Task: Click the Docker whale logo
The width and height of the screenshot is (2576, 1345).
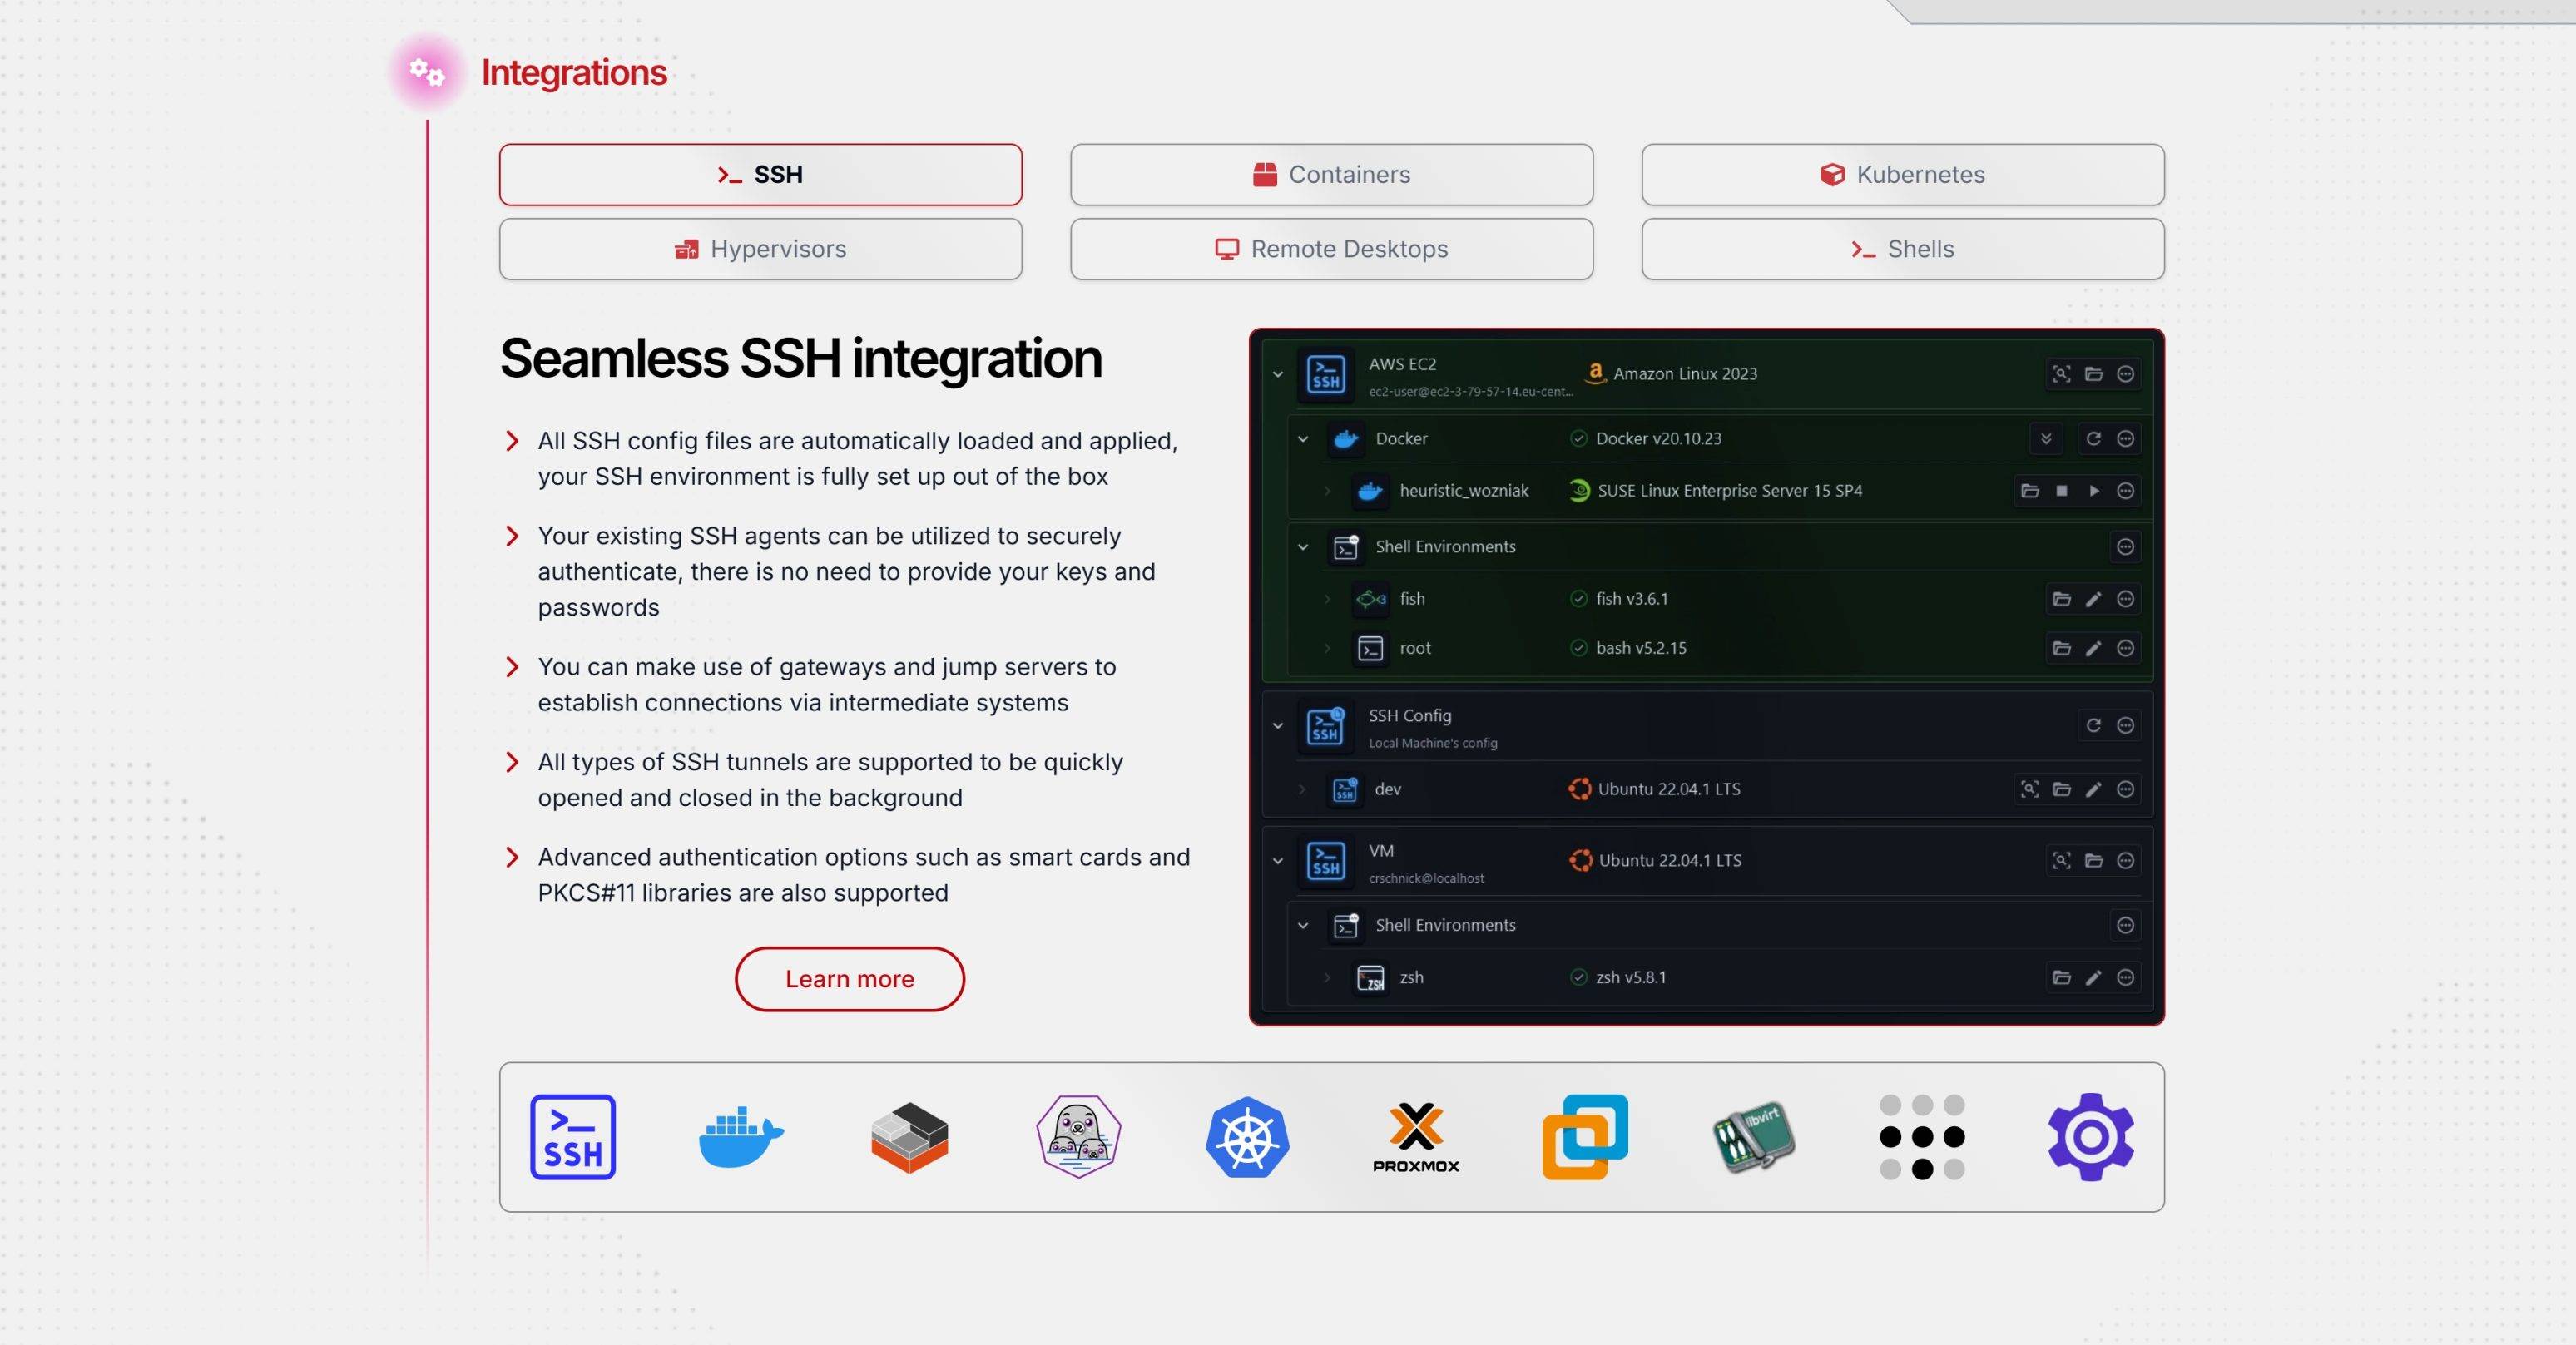Action: click(741, 1137)
